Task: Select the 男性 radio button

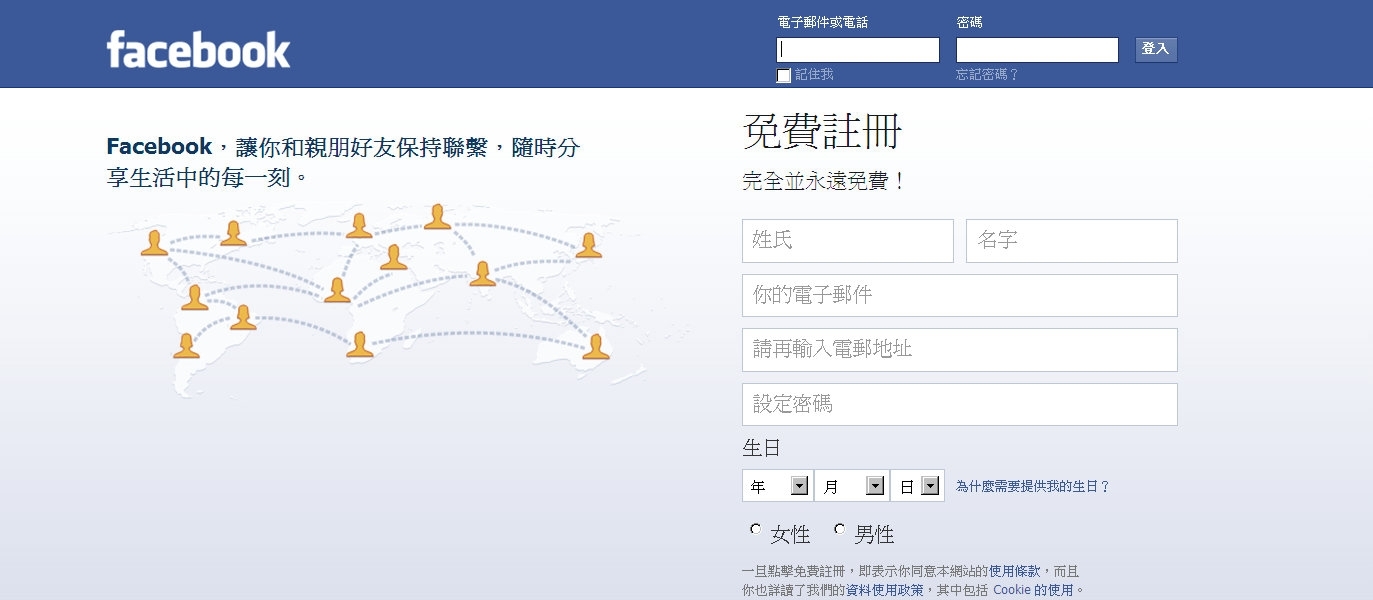Action: tap(839, 529)
